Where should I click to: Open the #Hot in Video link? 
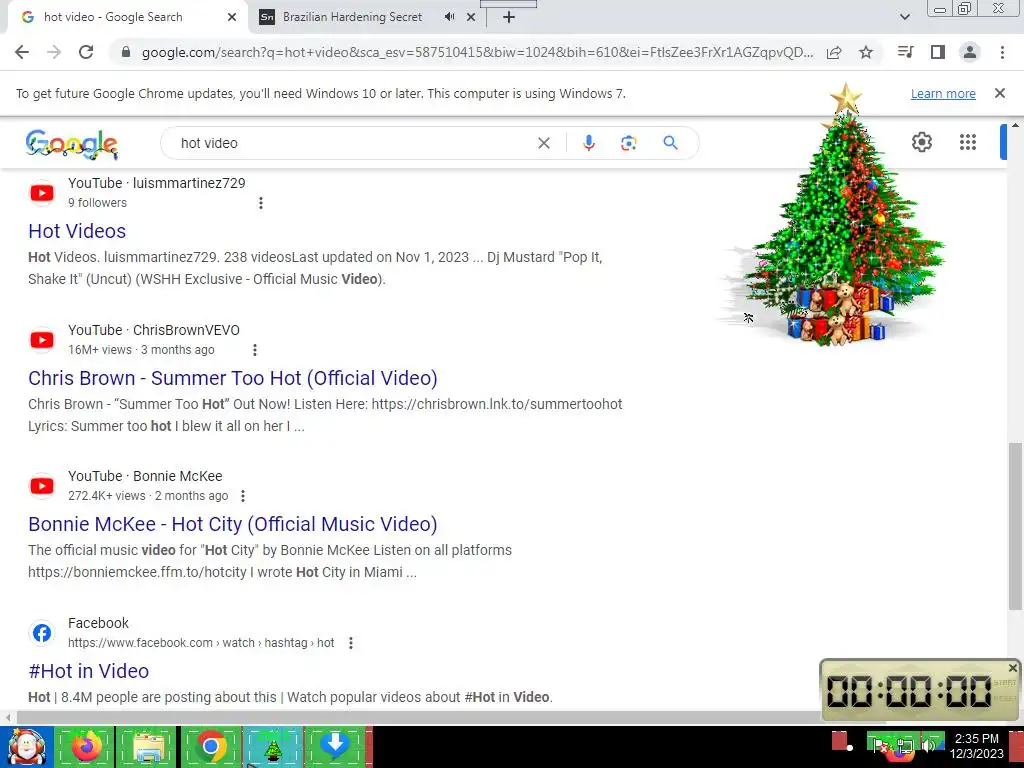click(89, 671)
